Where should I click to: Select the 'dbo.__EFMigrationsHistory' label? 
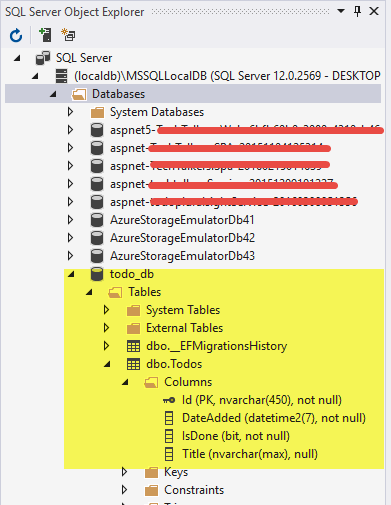[216, 346]
